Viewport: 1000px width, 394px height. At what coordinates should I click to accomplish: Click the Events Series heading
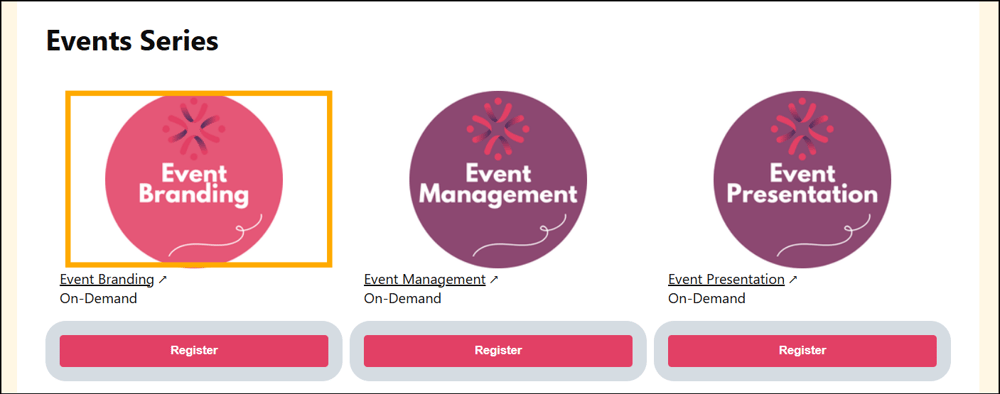(133, 41)
